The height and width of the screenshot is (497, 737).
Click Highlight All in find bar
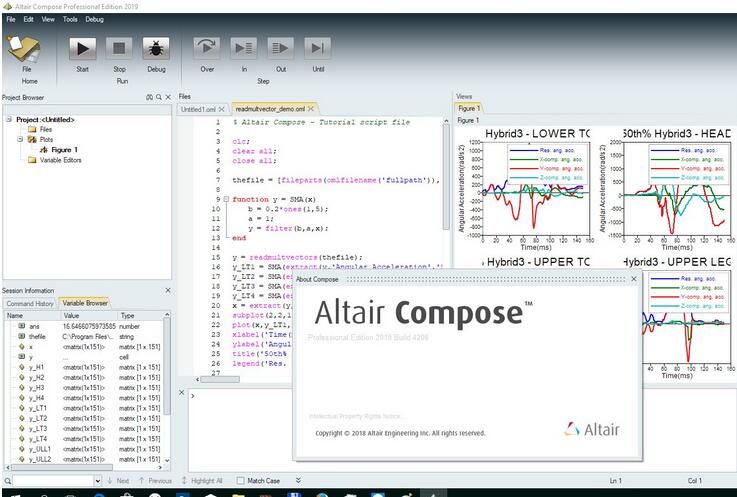pos(202,481)
